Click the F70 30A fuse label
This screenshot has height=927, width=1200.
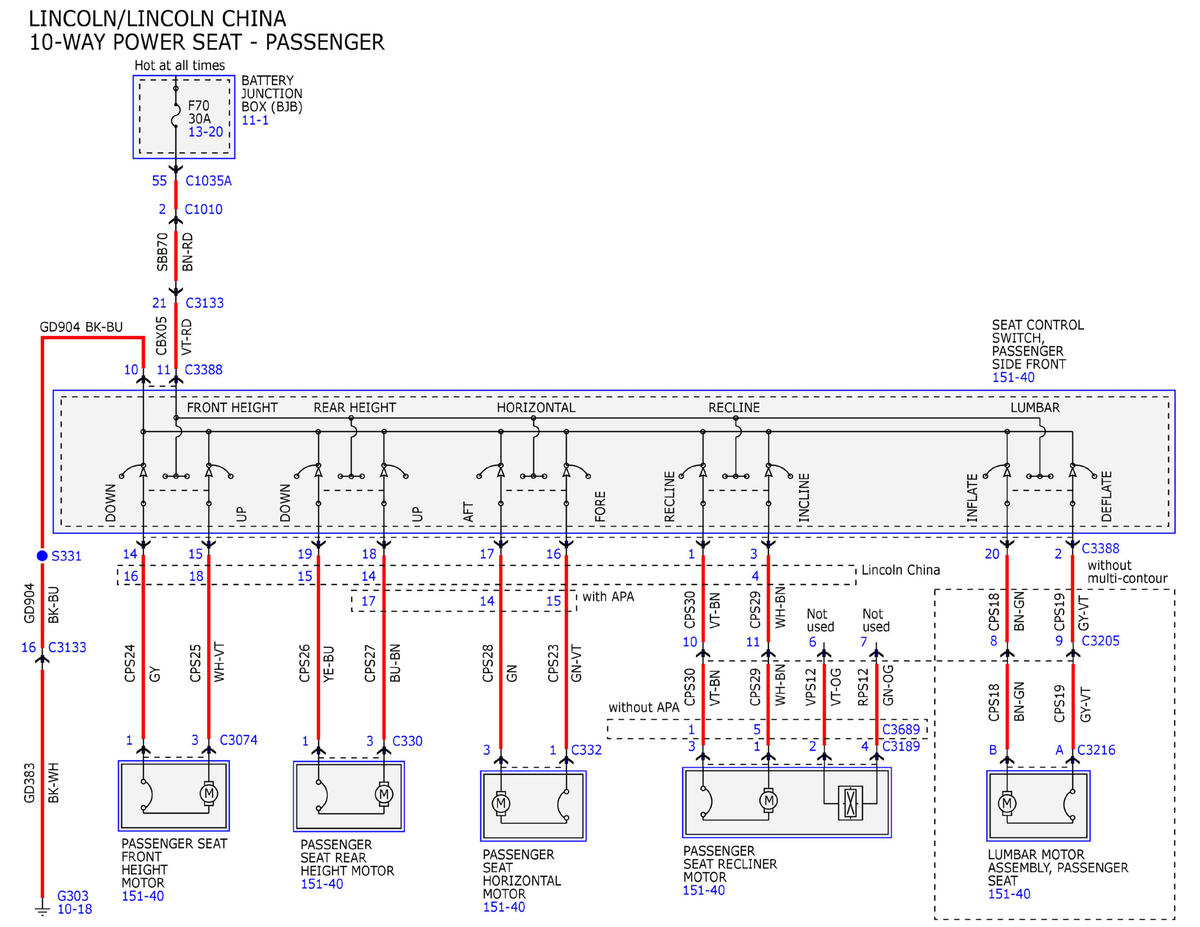pos(200,111)
